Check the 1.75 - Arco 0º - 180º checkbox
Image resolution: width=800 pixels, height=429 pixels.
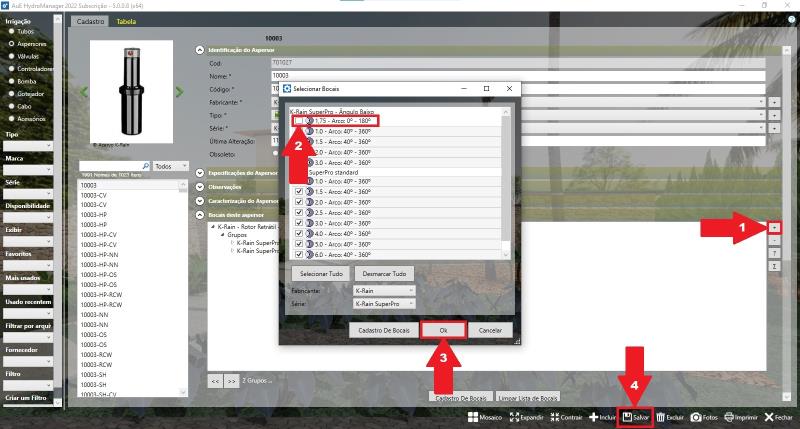[299, 121]
